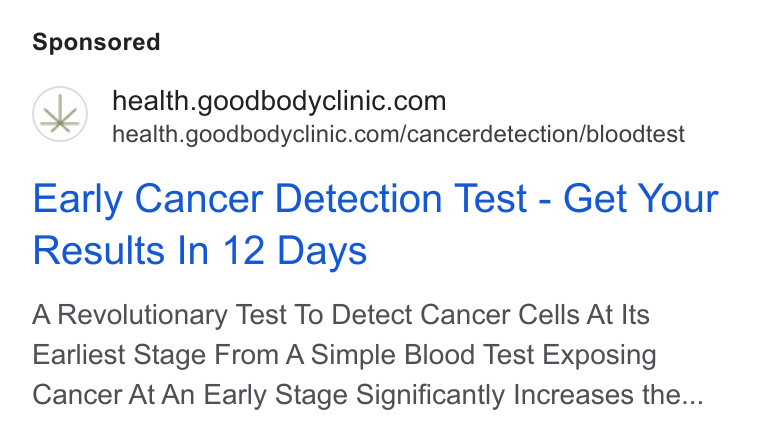The image size is (760, 438).
Task: Click '12 Days' in the headline
Action: (x=294, y=250)
